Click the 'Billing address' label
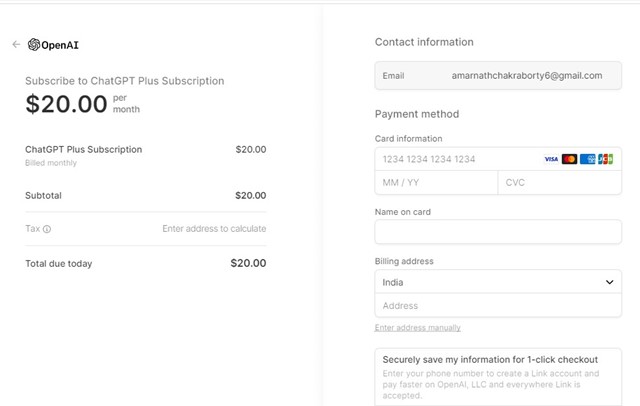 [x=404, y=261]
